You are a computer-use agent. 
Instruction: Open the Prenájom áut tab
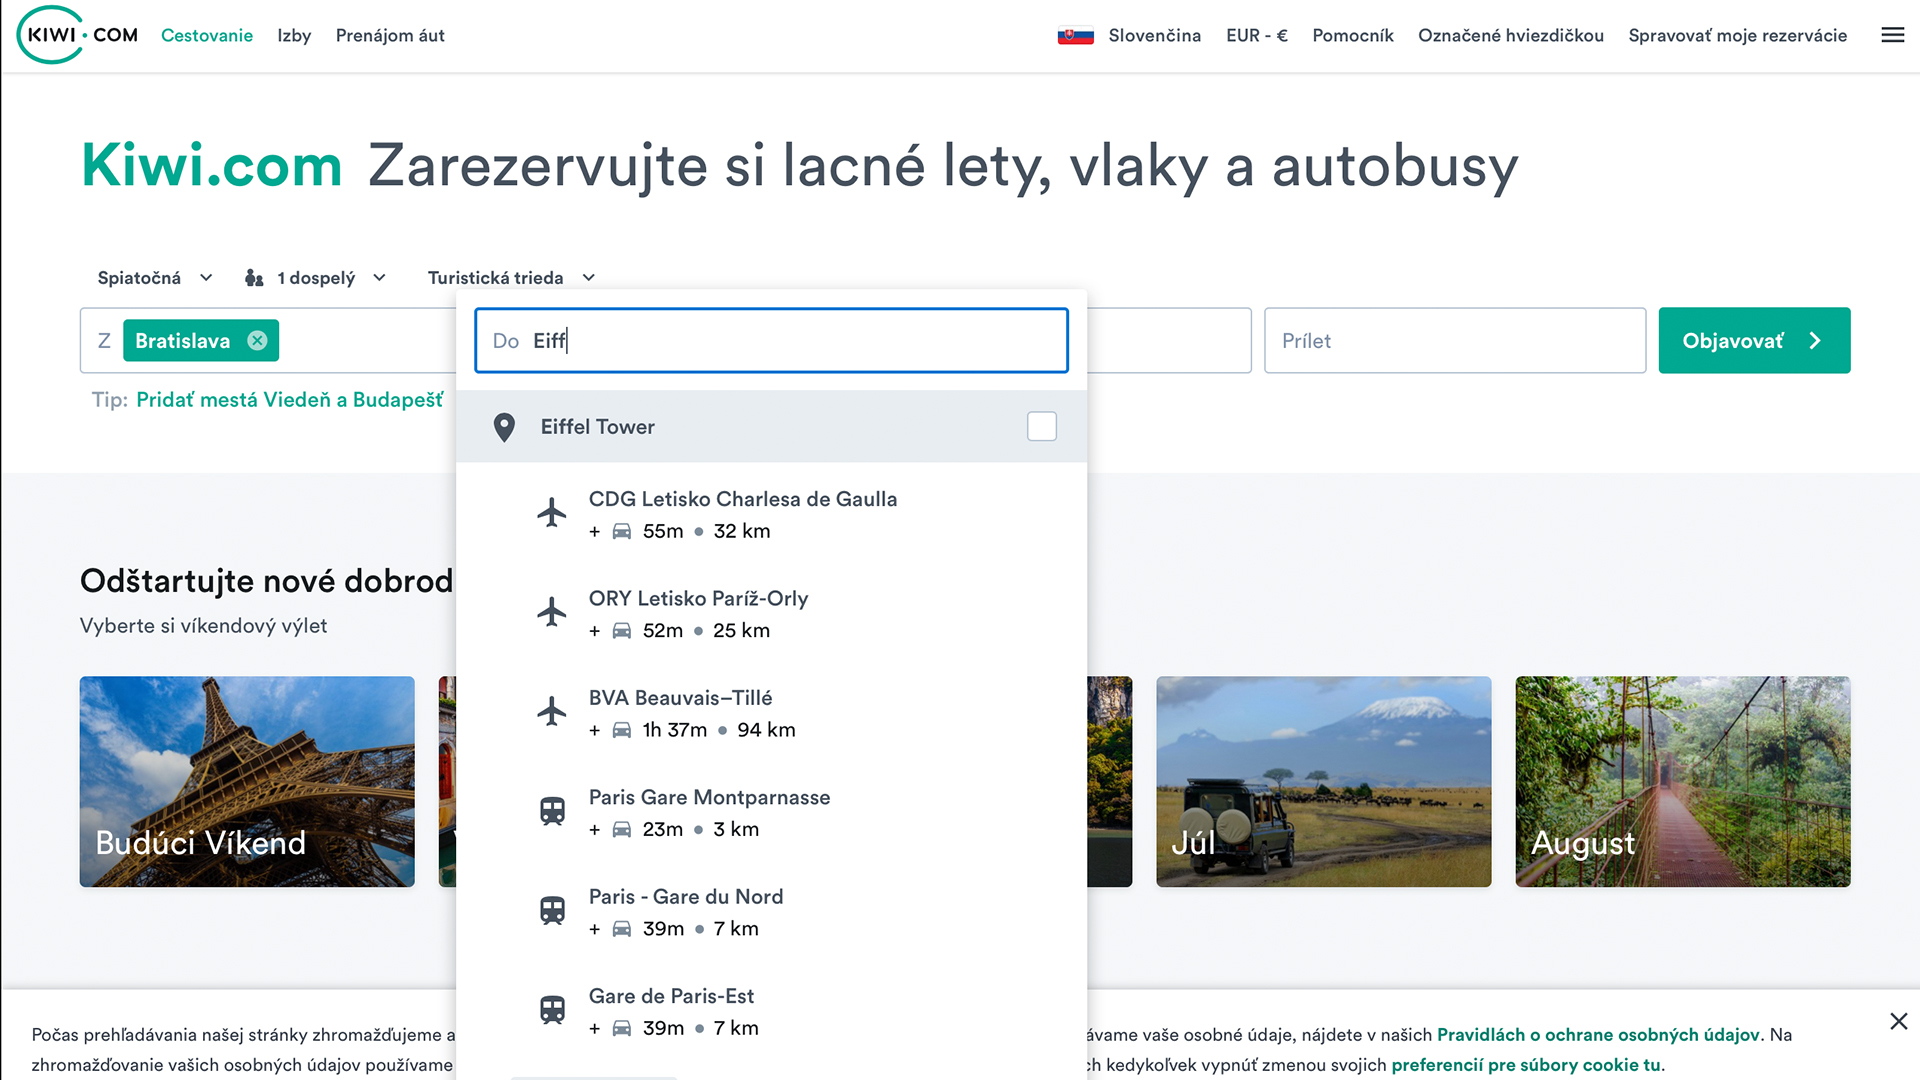pyautogui.click(x=390, y=36)
